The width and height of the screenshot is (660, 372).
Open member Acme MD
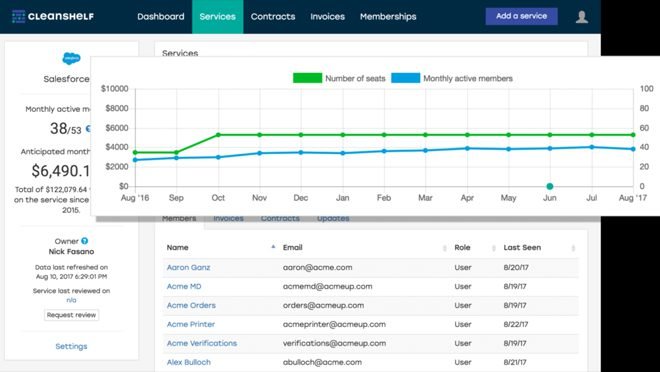pyautogui.click(x=184, y=287)
